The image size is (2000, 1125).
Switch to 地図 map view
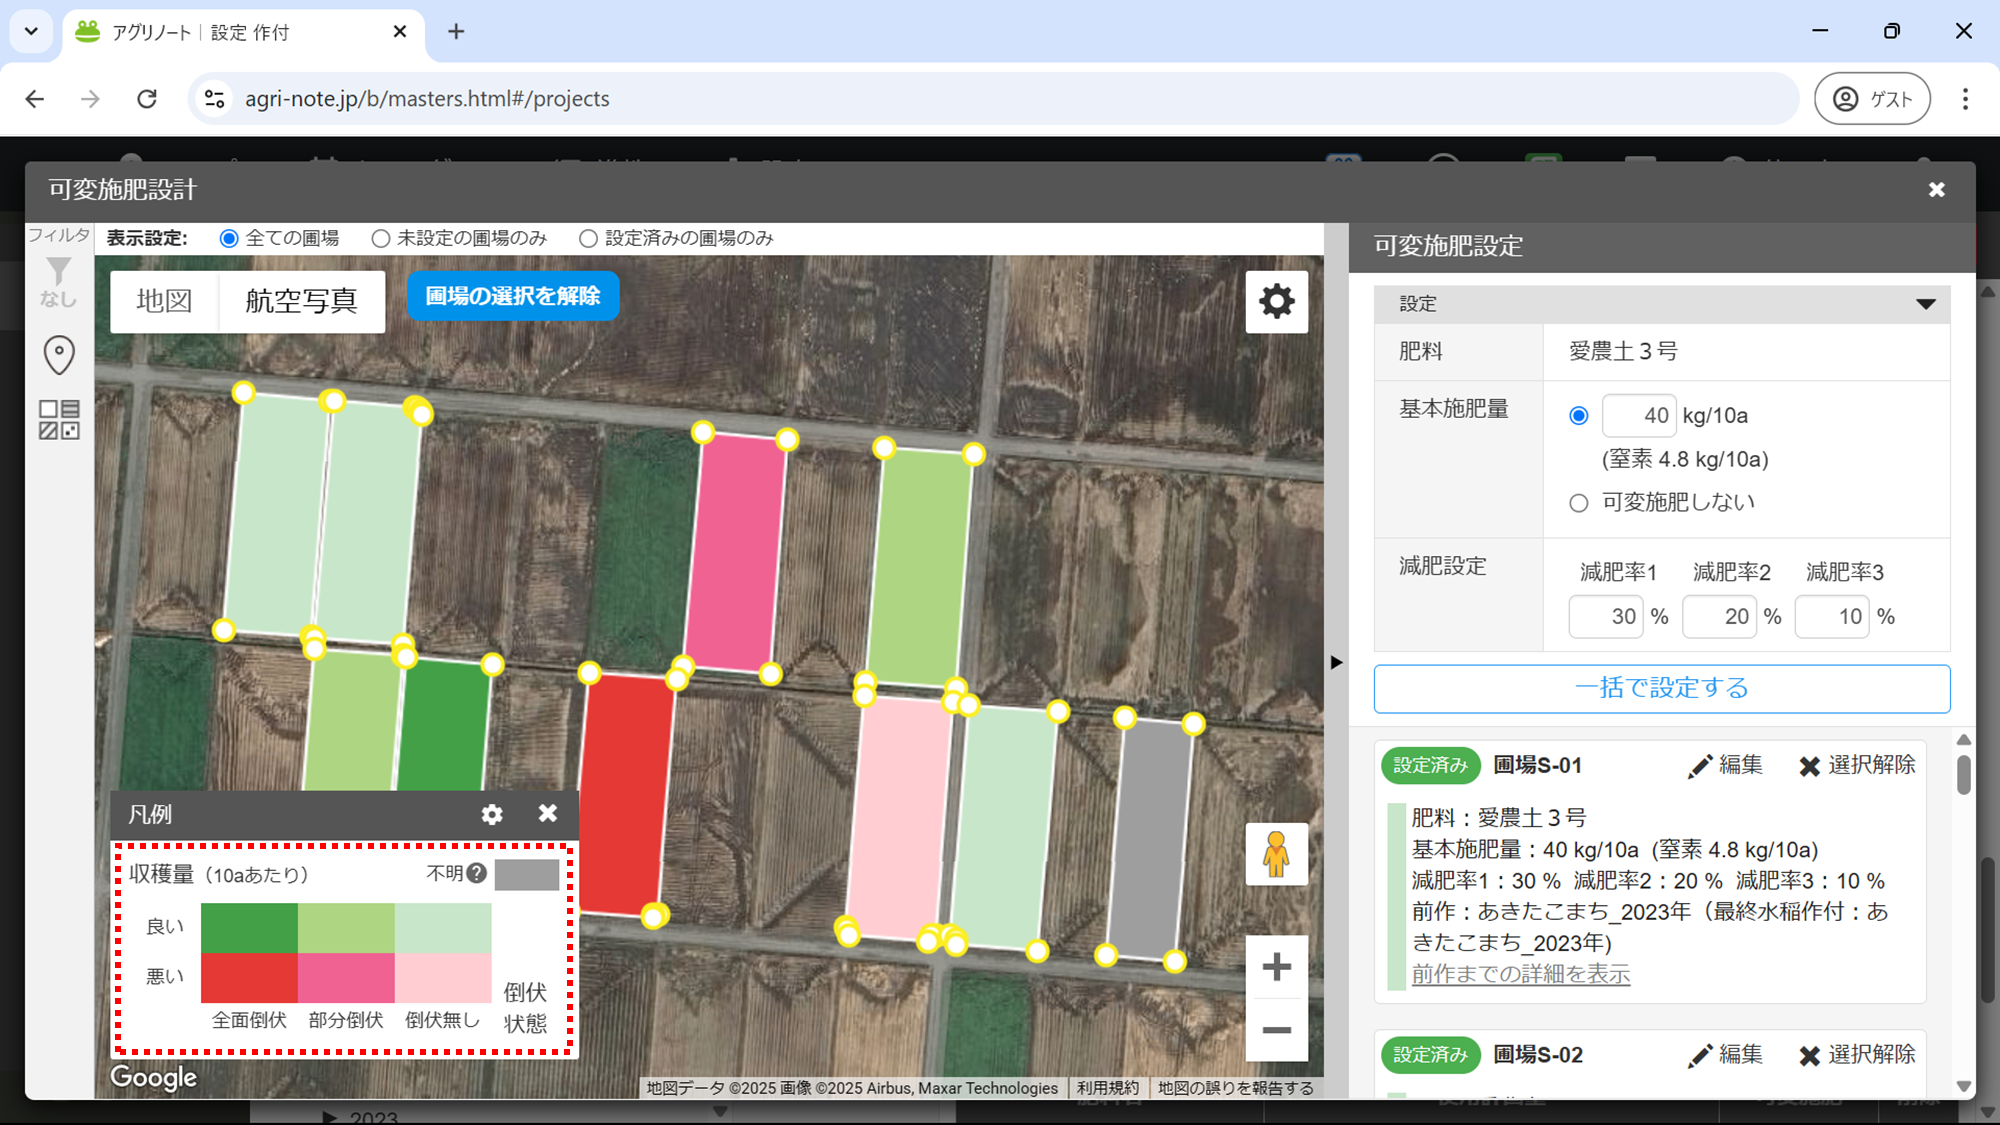click(x=164, y=301)
